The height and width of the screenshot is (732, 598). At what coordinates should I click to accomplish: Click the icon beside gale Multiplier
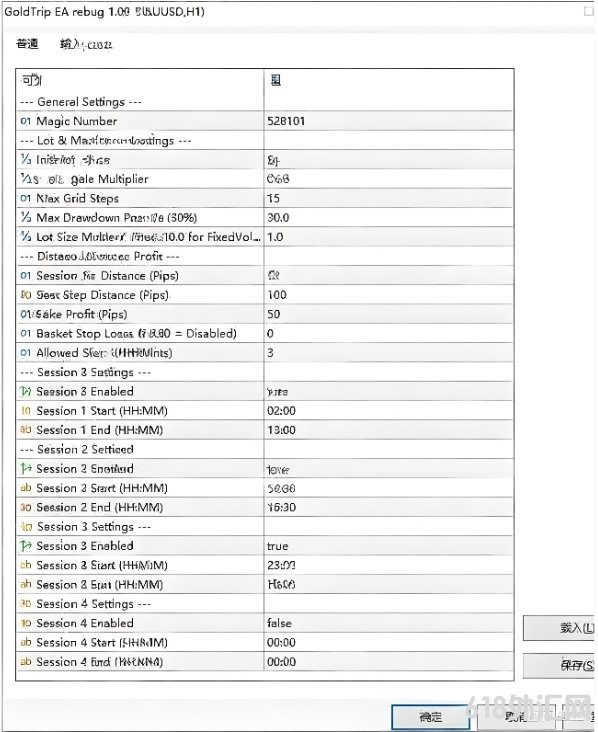(26, 179)
